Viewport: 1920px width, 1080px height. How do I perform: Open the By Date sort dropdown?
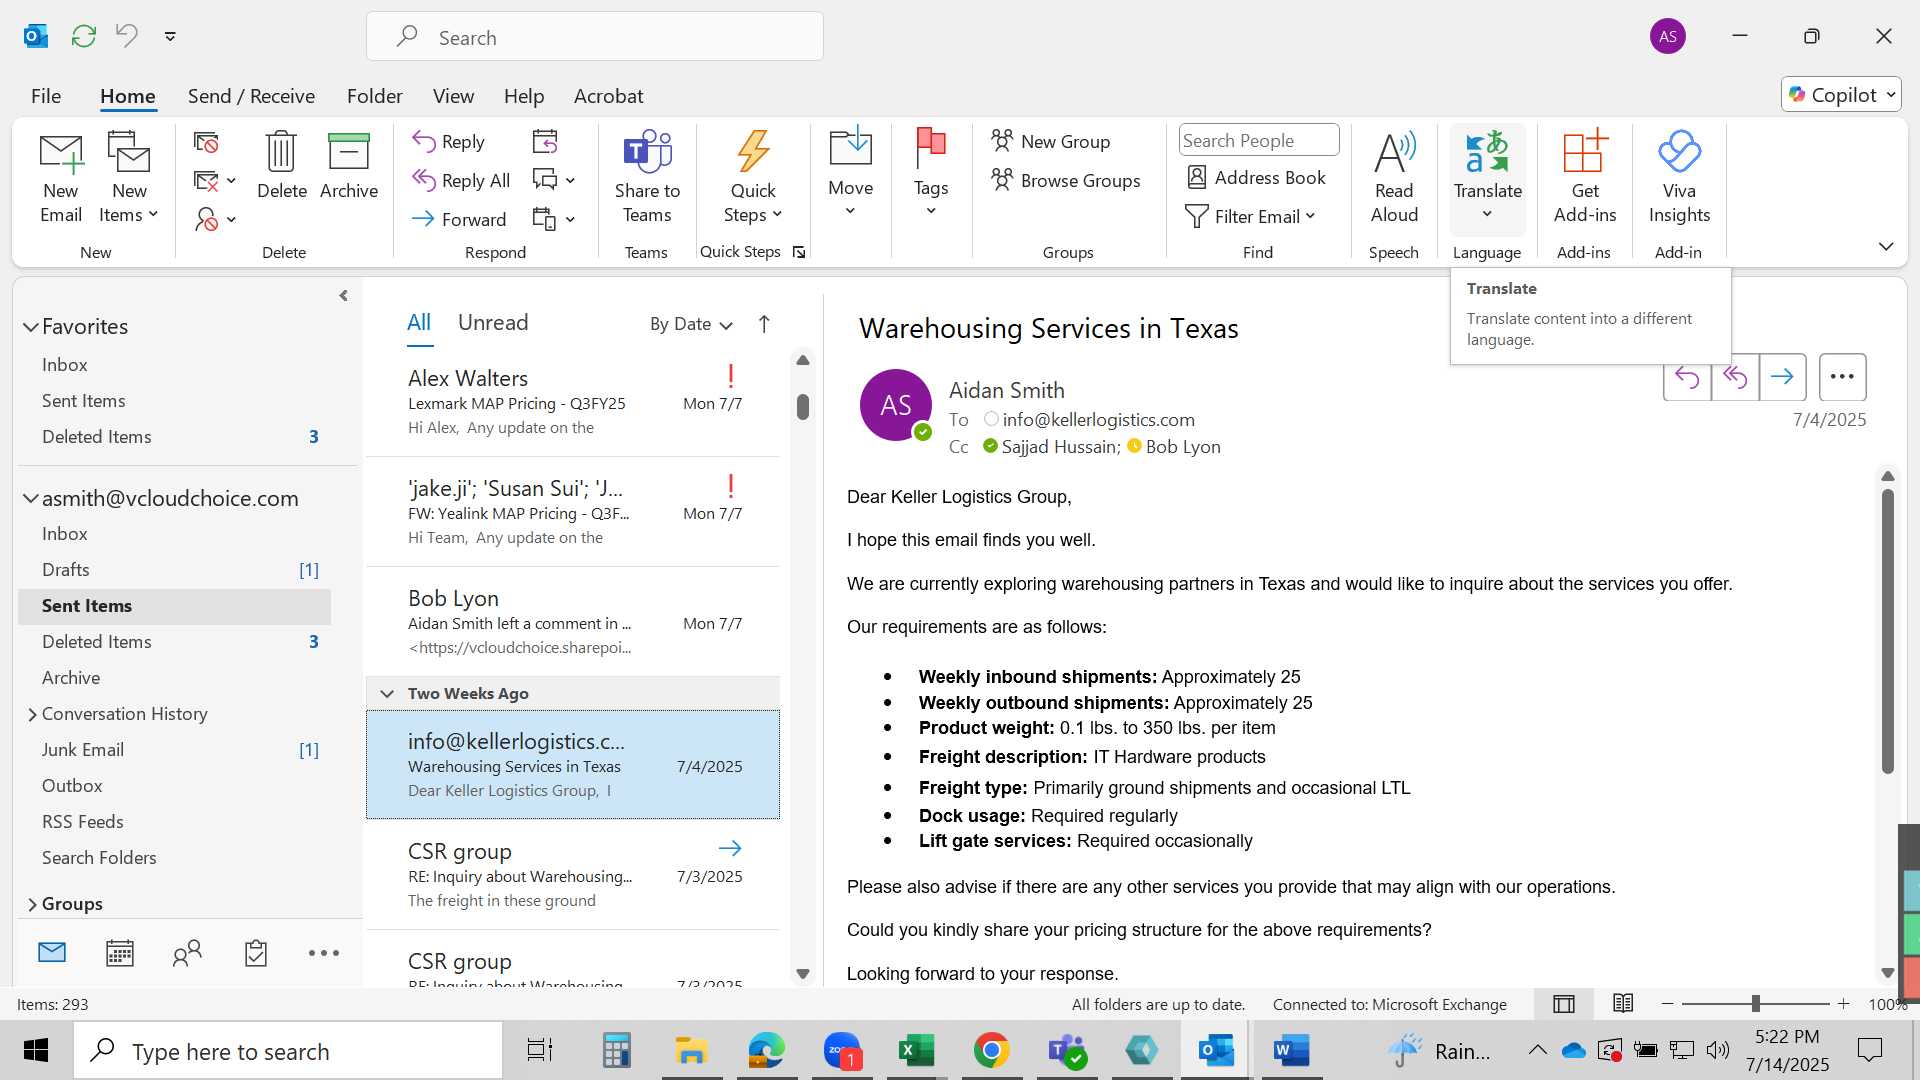pos(691,324)
